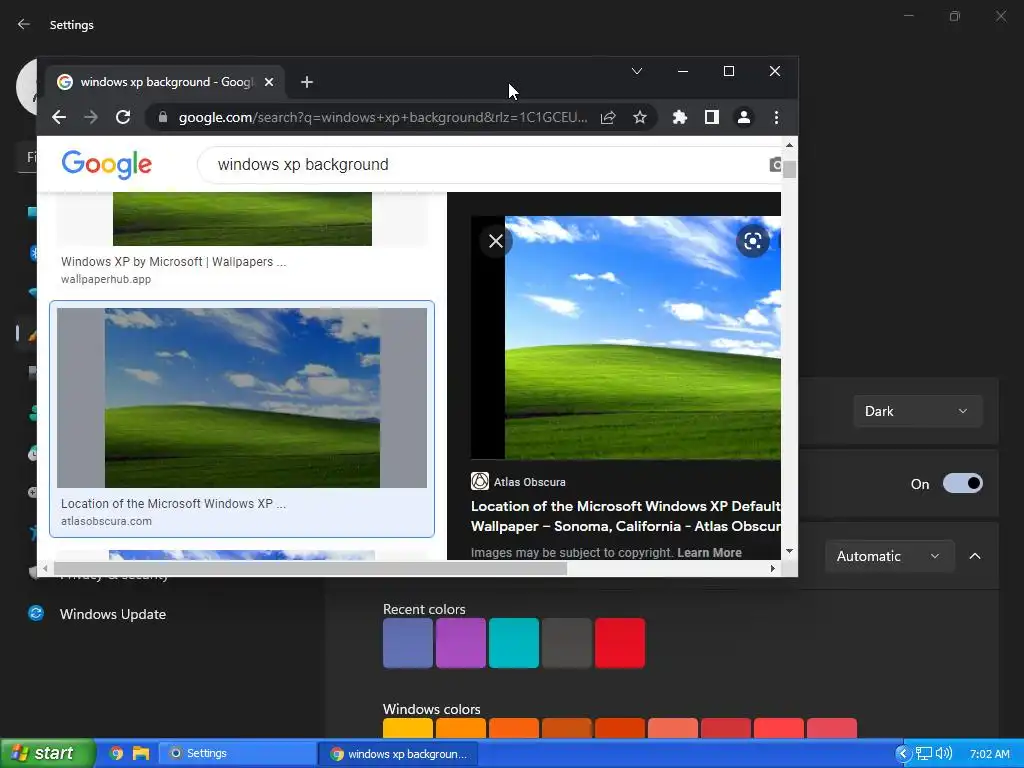Reload the Google search page
1024x768 pixels.
(x=123, y=117)
